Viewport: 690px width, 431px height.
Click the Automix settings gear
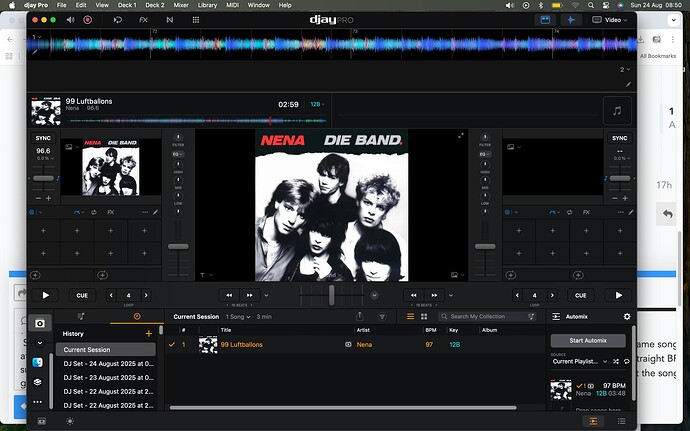coord(627,317)
